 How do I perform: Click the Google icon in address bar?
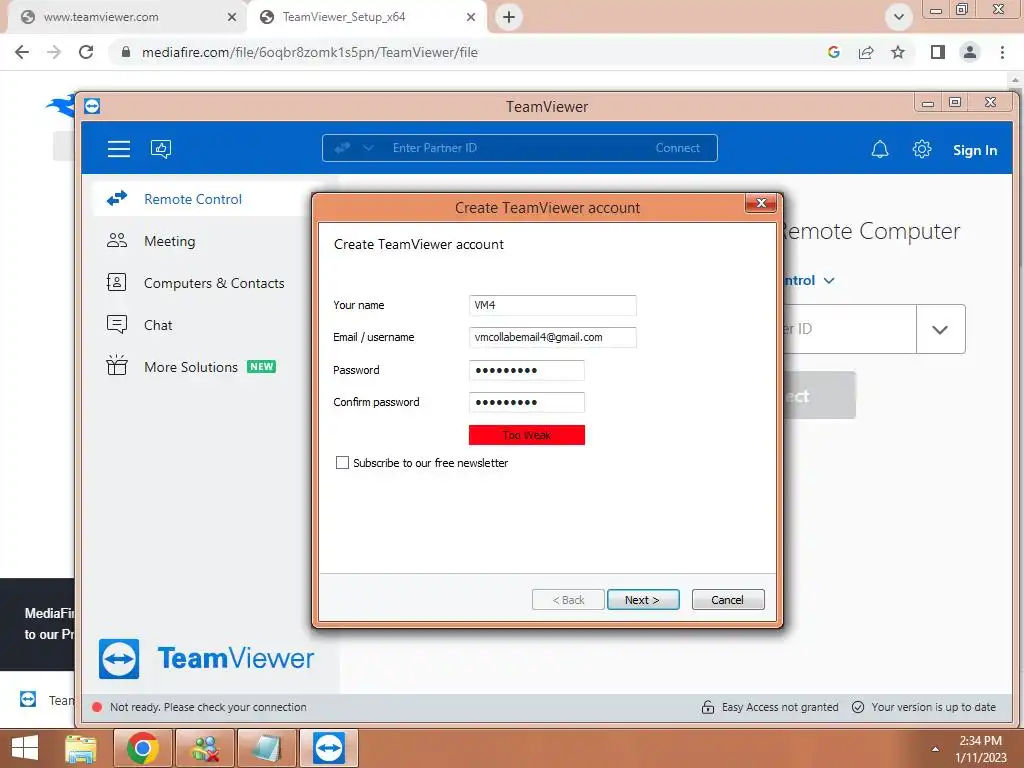tap(833, 52)
